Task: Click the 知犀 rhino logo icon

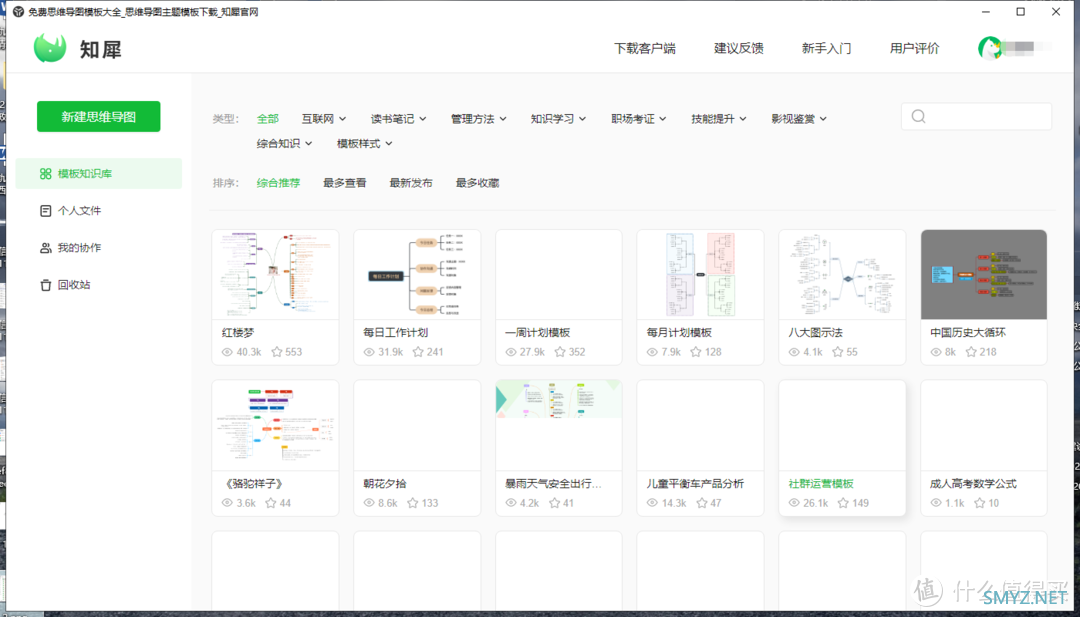Action: pyautogui.click(x=50, y=48)
